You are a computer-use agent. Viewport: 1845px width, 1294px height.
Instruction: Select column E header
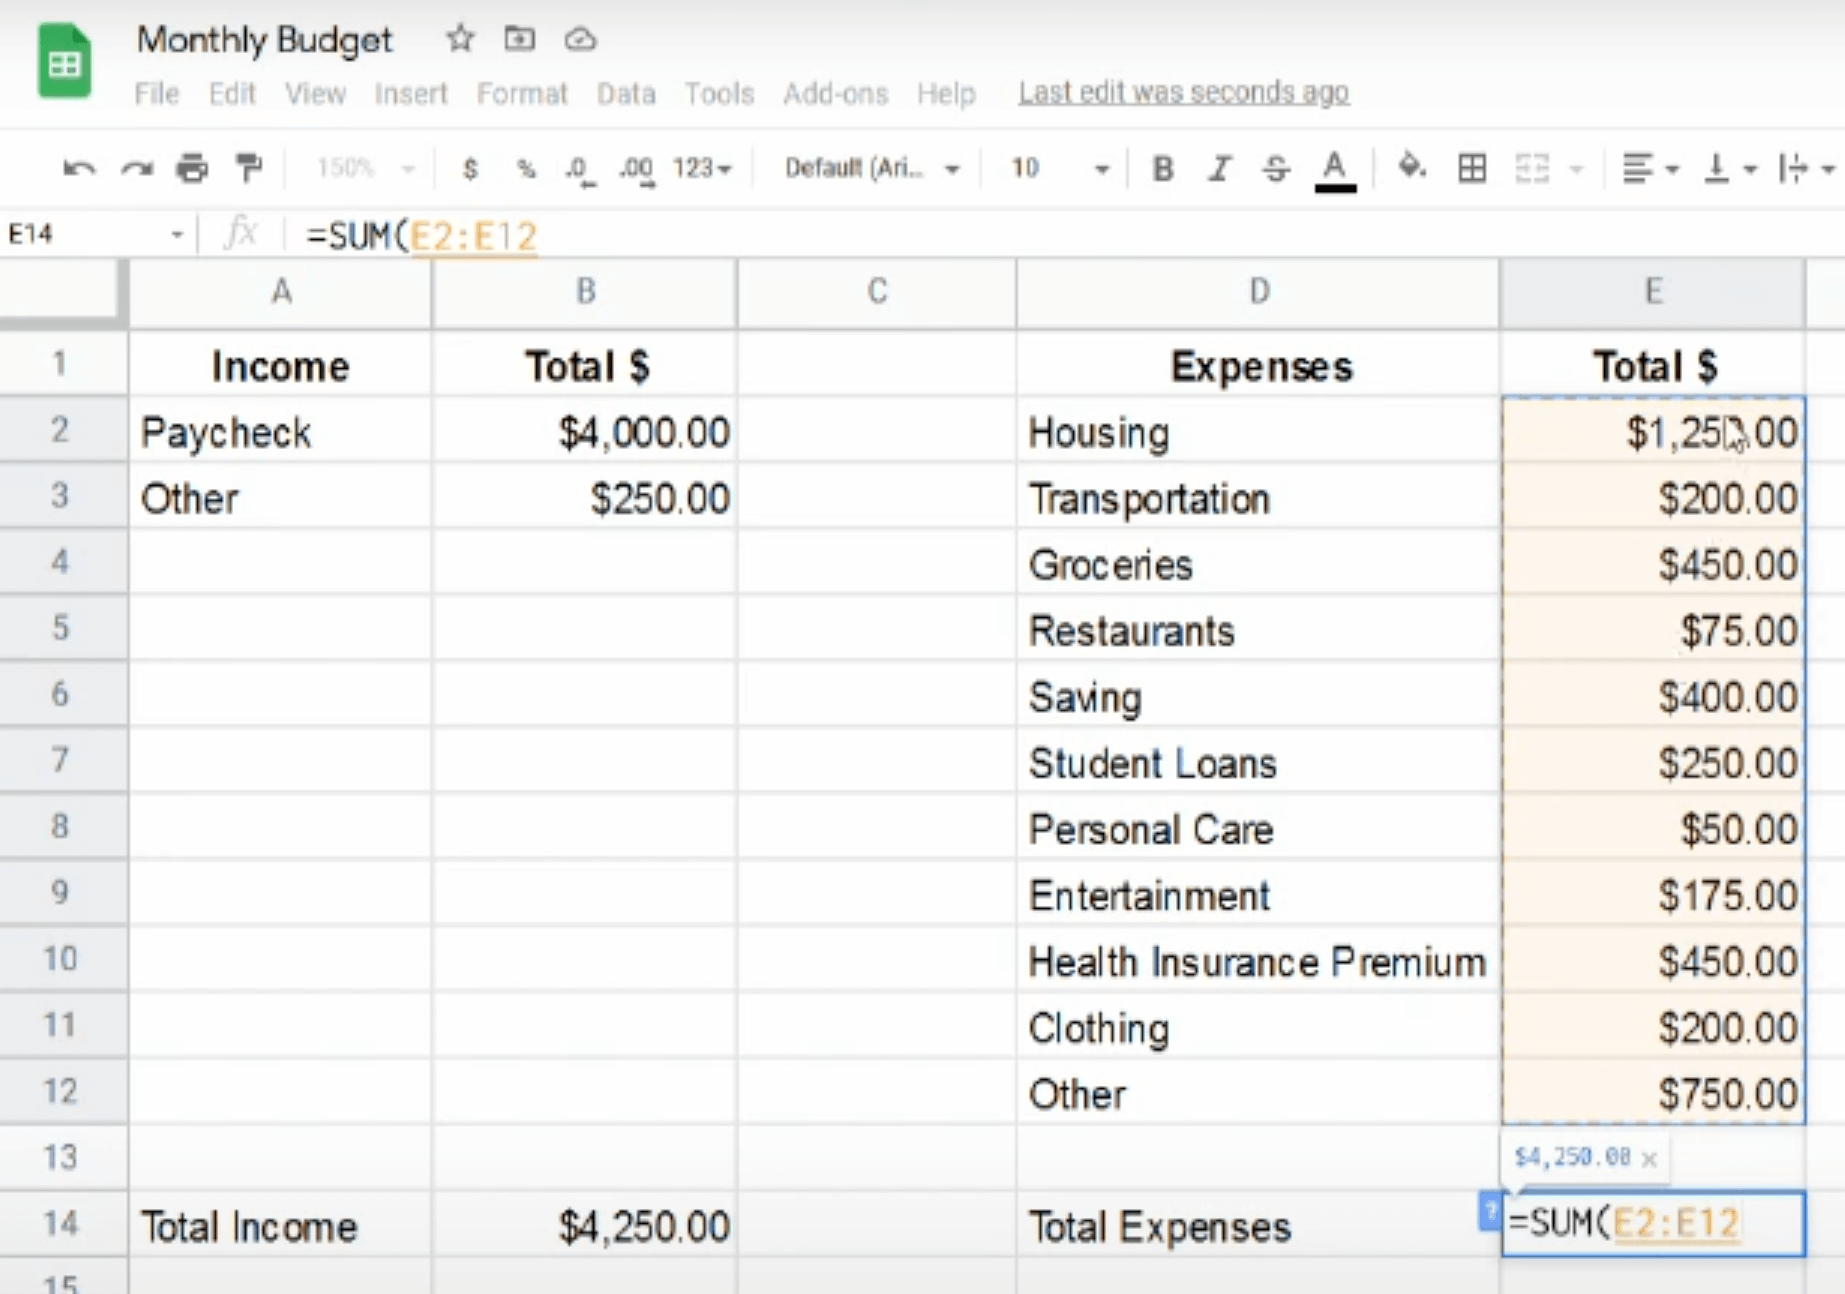[1653, 292]
